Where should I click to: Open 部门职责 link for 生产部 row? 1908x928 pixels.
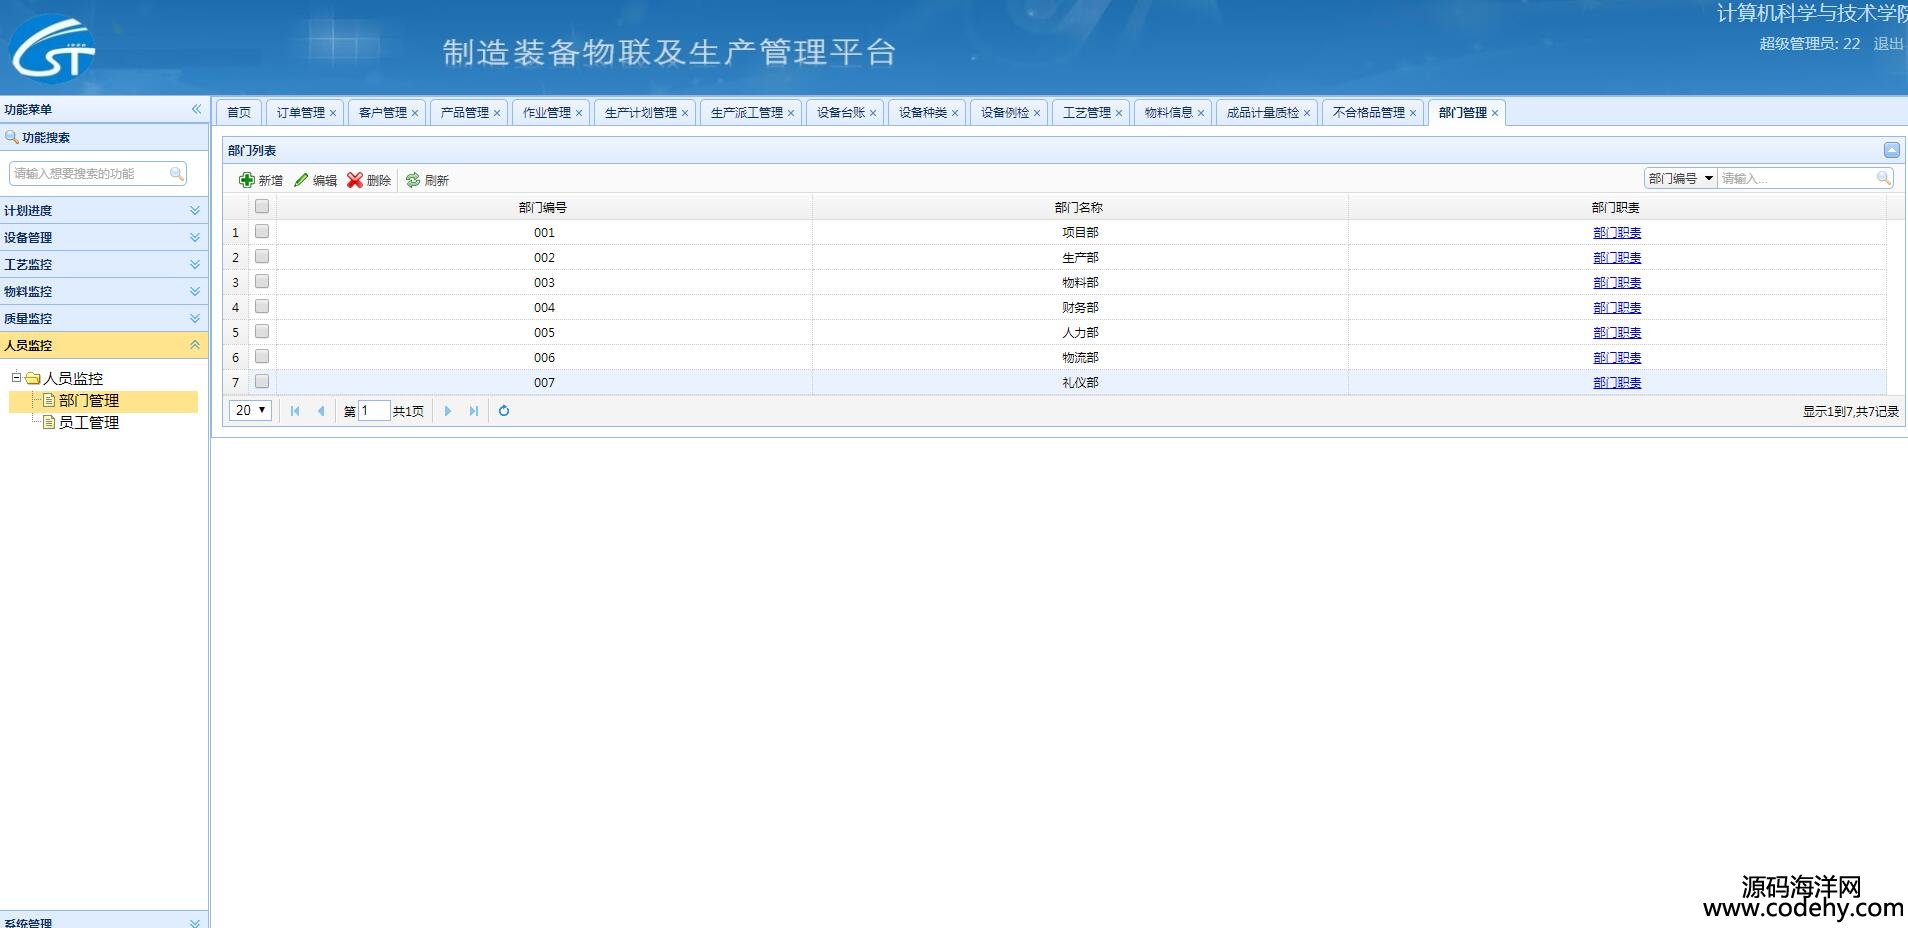(x=1616, y=257)
